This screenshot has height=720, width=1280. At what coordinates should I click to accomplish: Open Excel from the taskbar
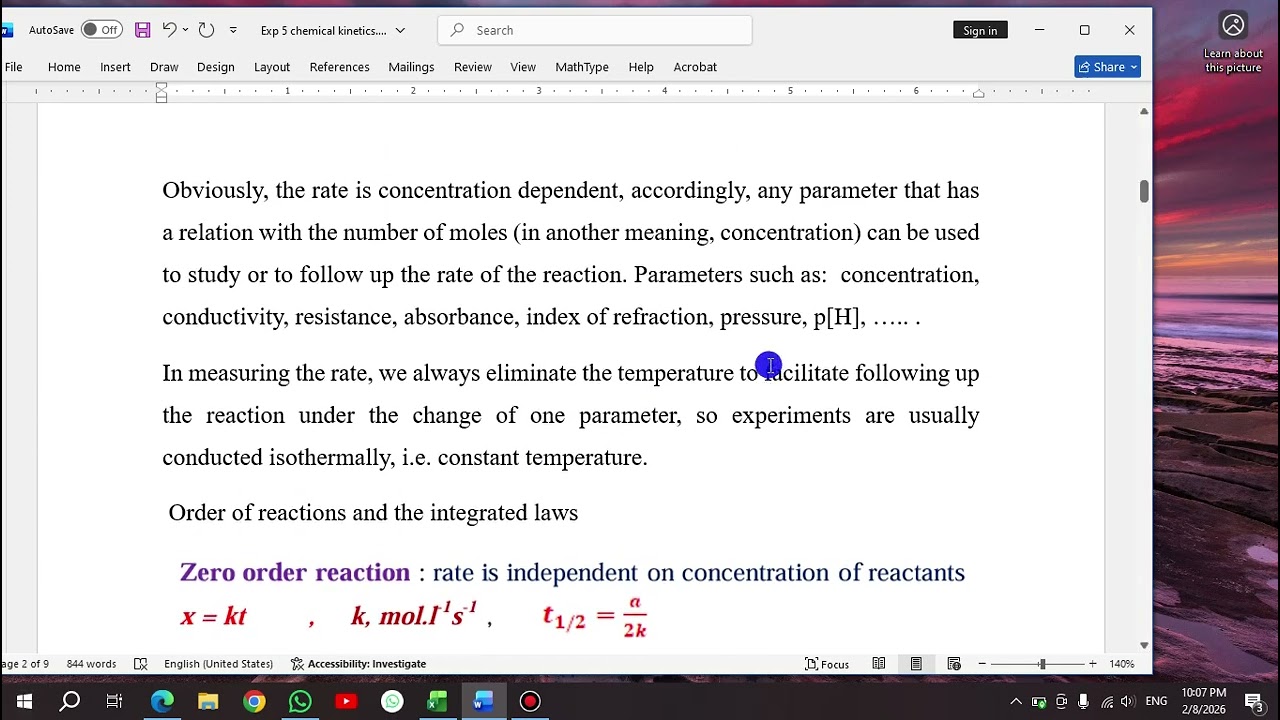point(438,702)
